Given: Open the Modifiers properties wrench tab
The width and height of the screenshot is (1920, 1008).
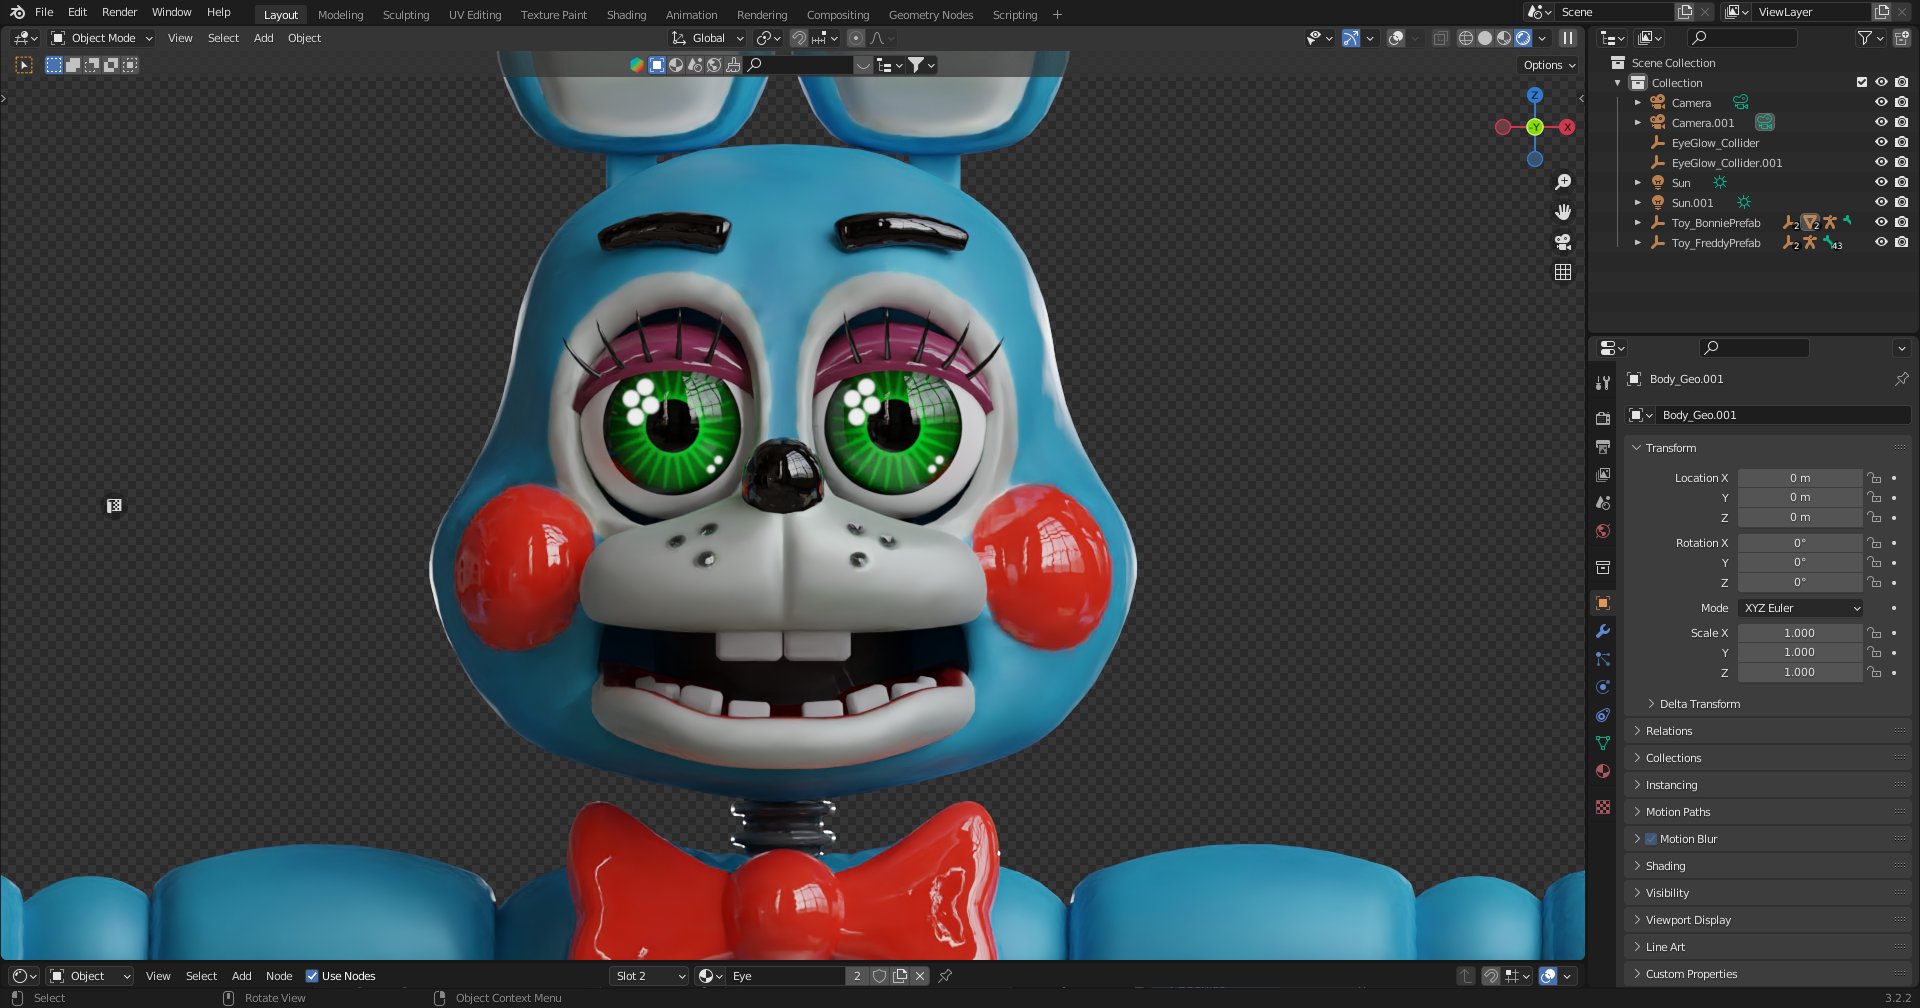Looking at the screenshot, I should [x=1603, y=631].
